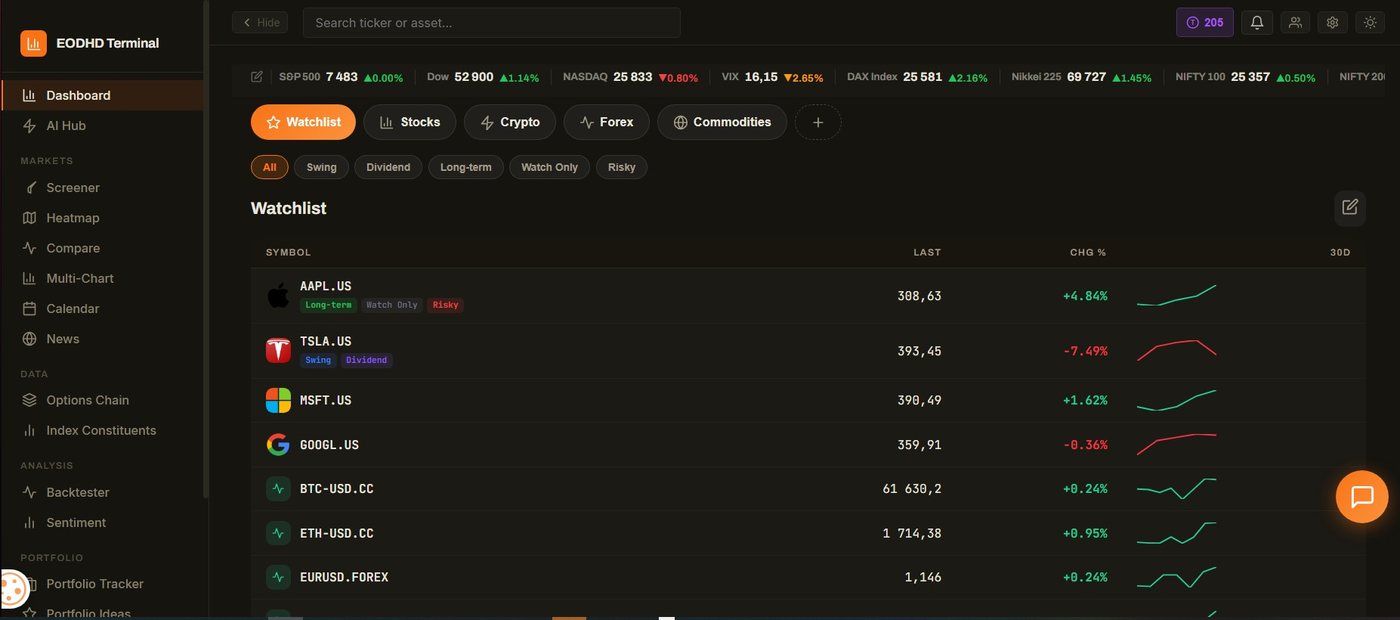Click the EURUSD.FOREX pulse icon
The height and width of the screenshot is (620, 1400).
[278, 577]
